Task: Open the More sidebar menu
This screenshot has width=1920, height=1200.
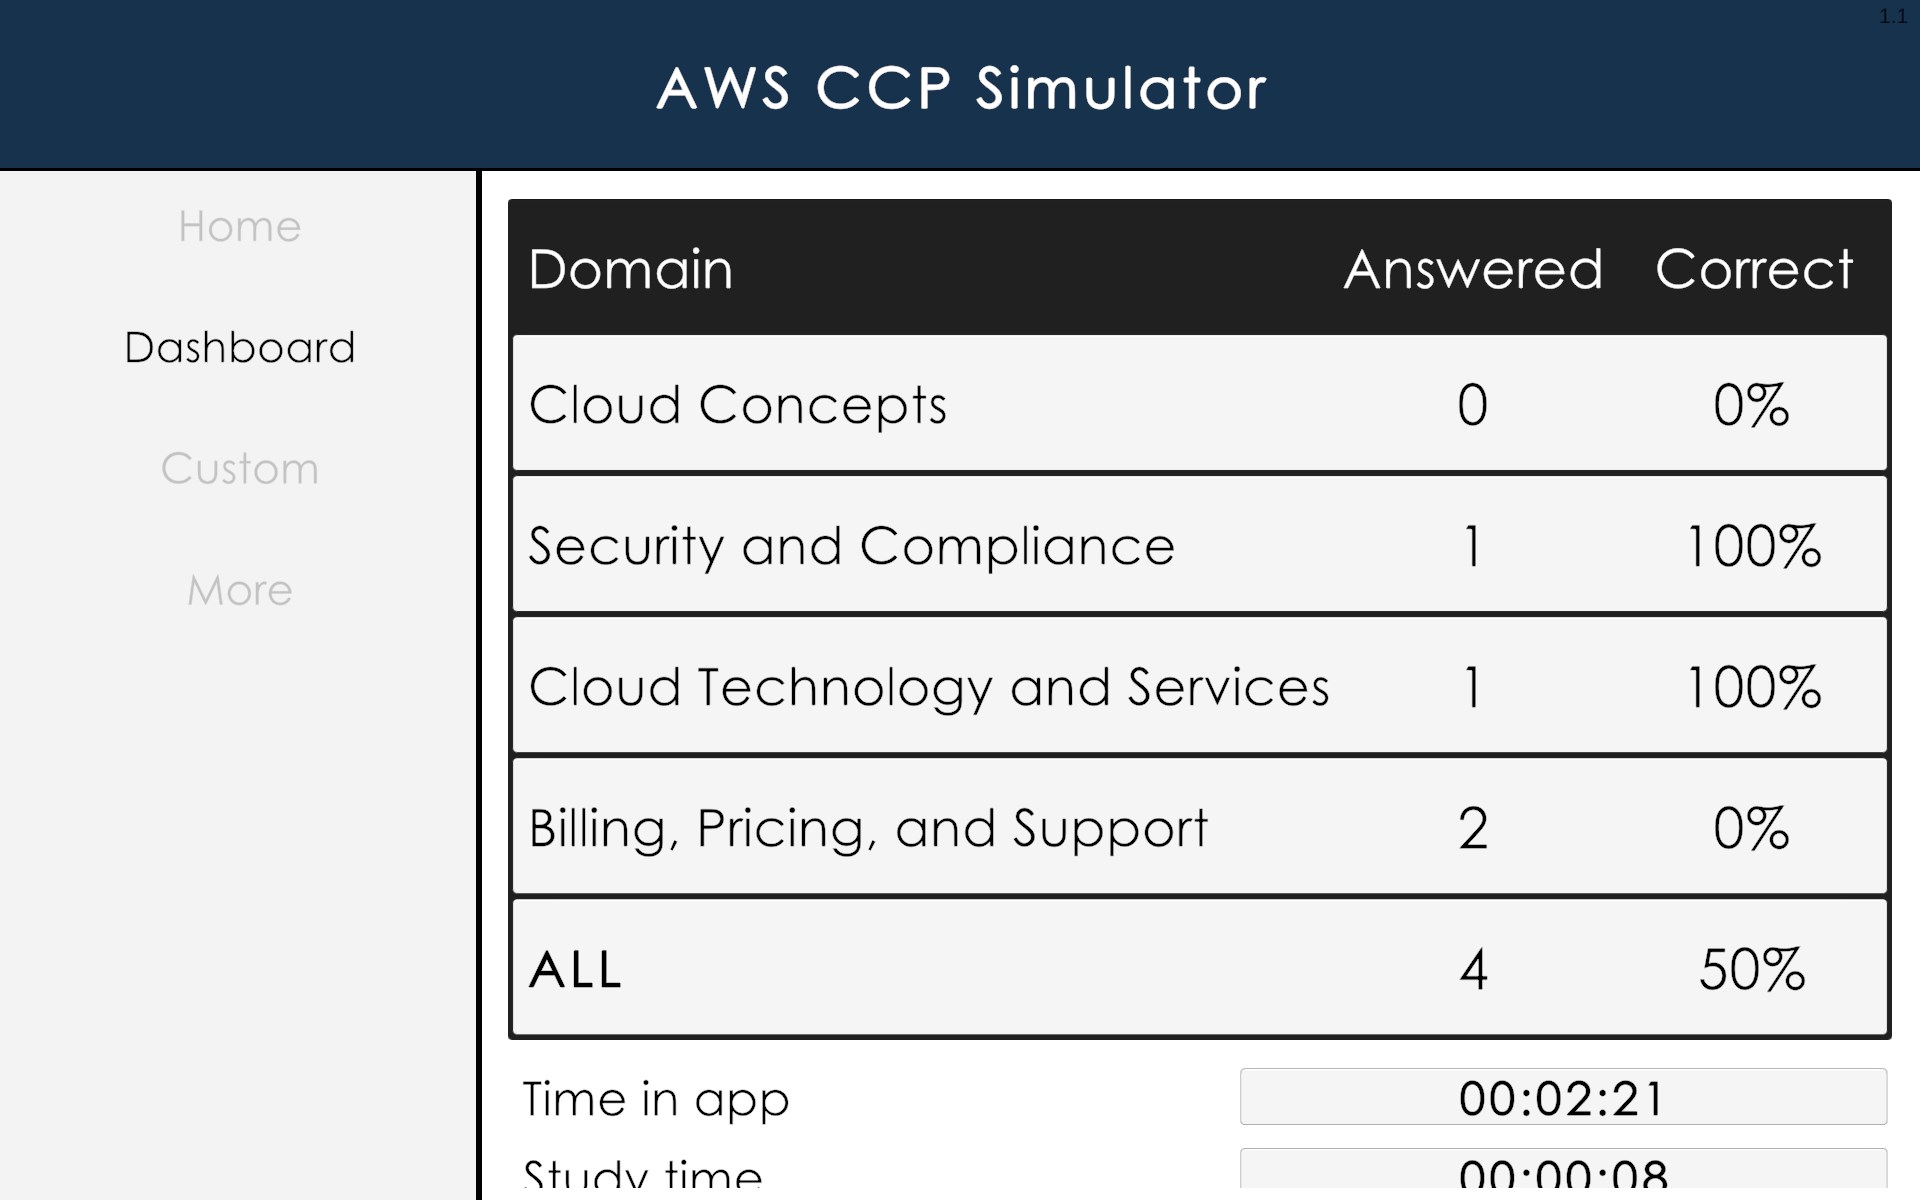Action: 240,590
